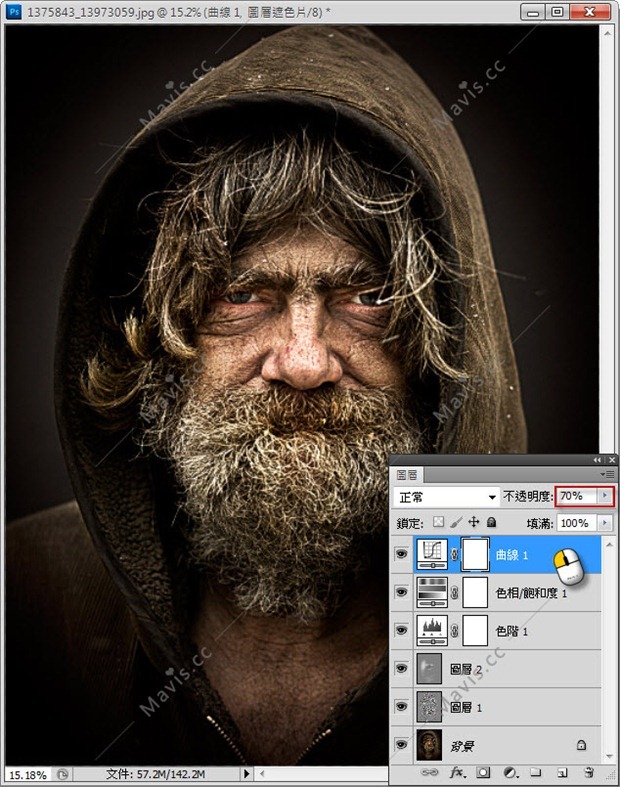Click the lock icon on 背景 layer

point(581,744)
